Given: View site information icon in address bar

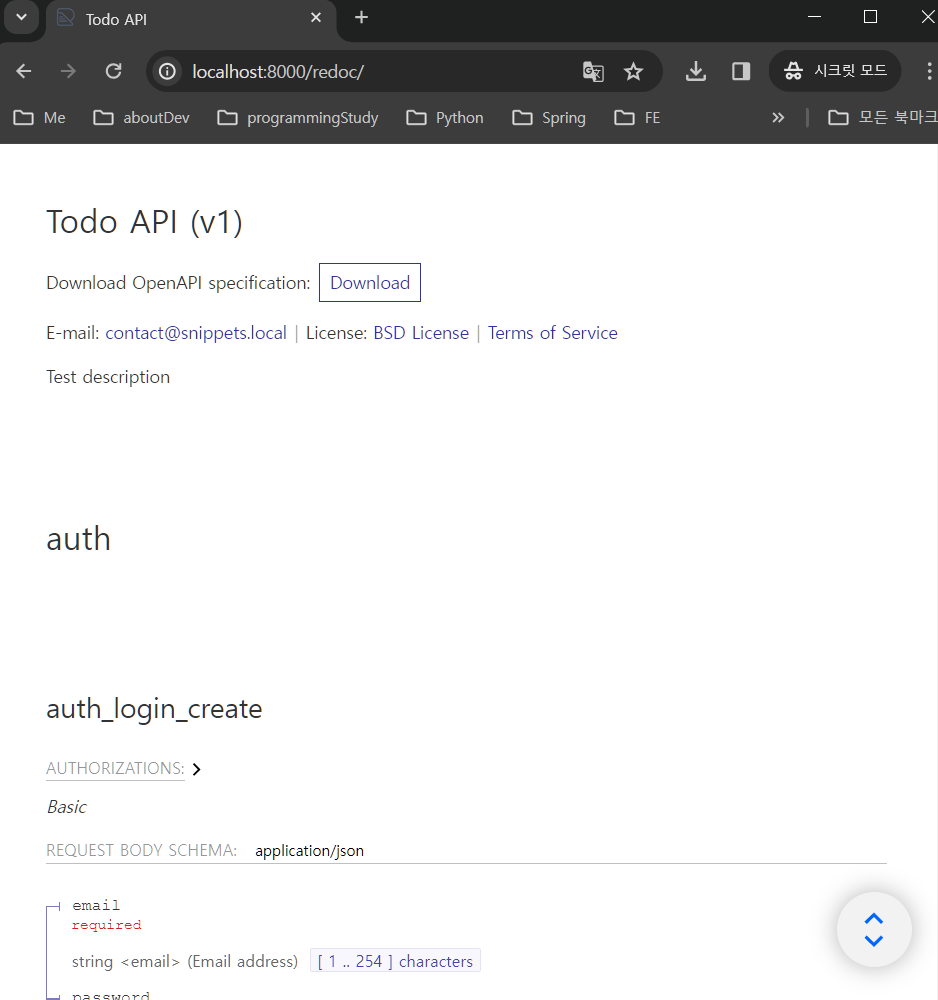Looking at the screenshot, I should (x=167, y=71).
